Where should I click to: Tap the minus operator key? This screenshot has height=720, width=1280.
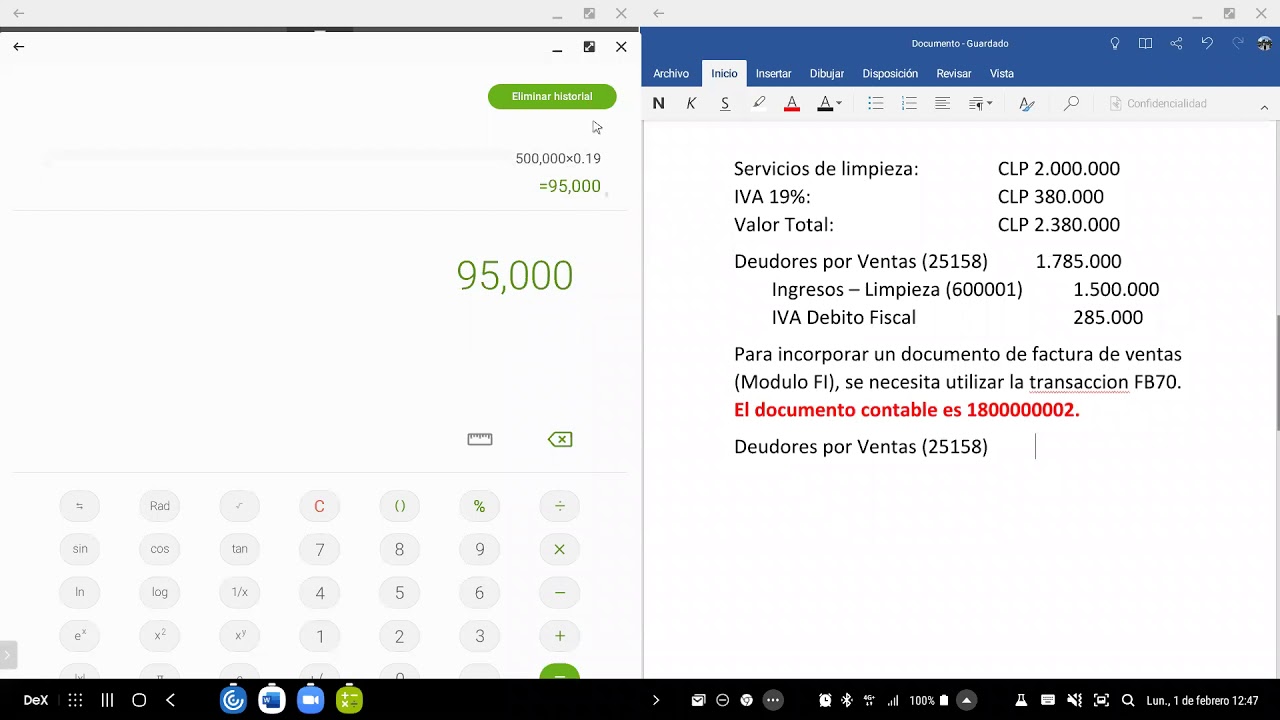coord(559,592)
